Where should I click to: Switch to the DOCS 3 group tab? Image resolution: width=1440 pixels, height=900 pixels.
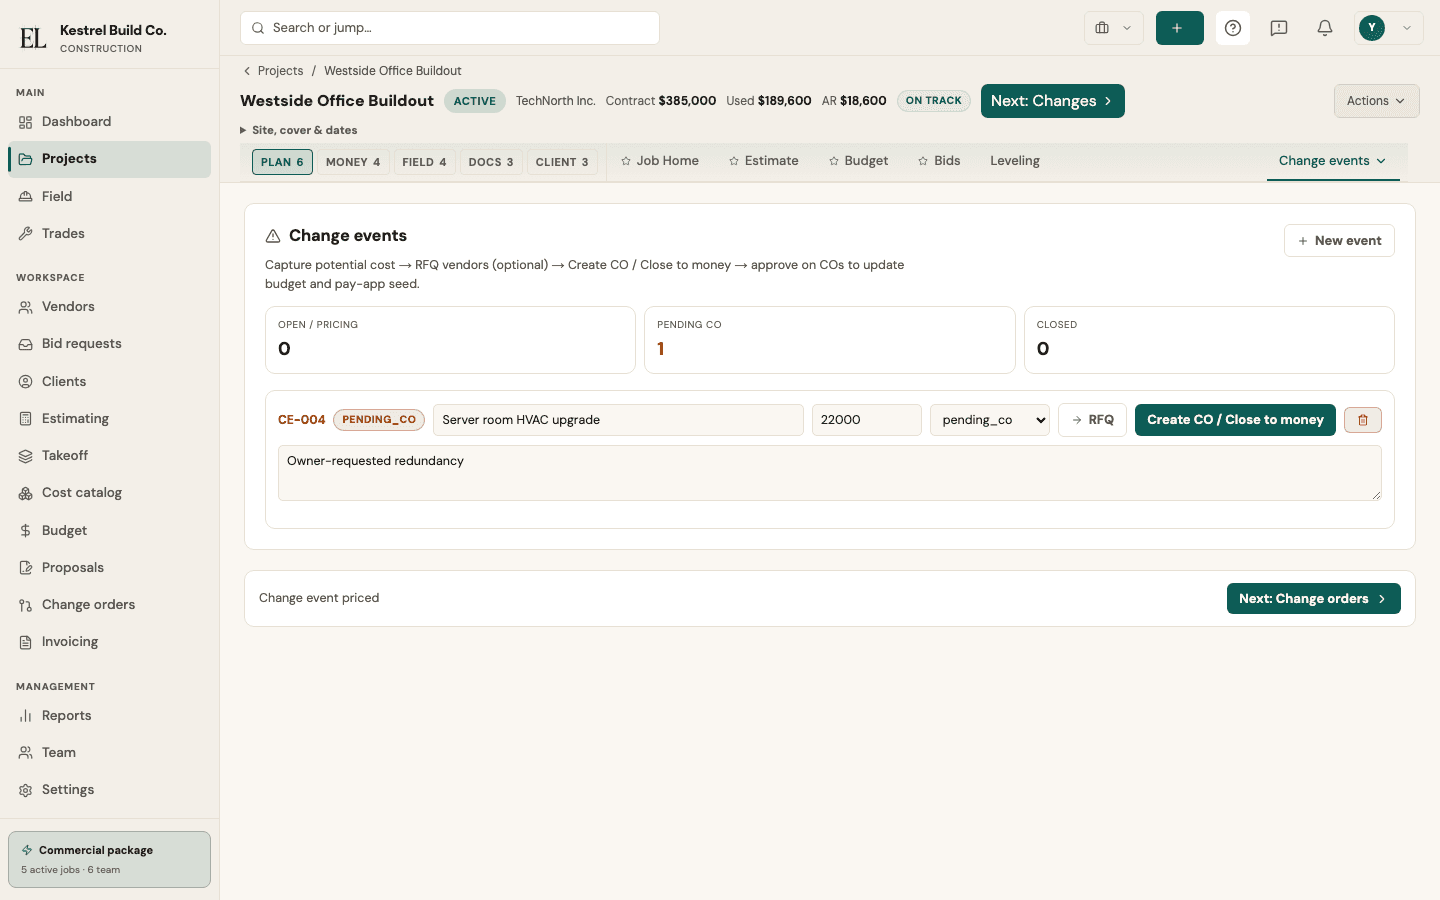491,162
